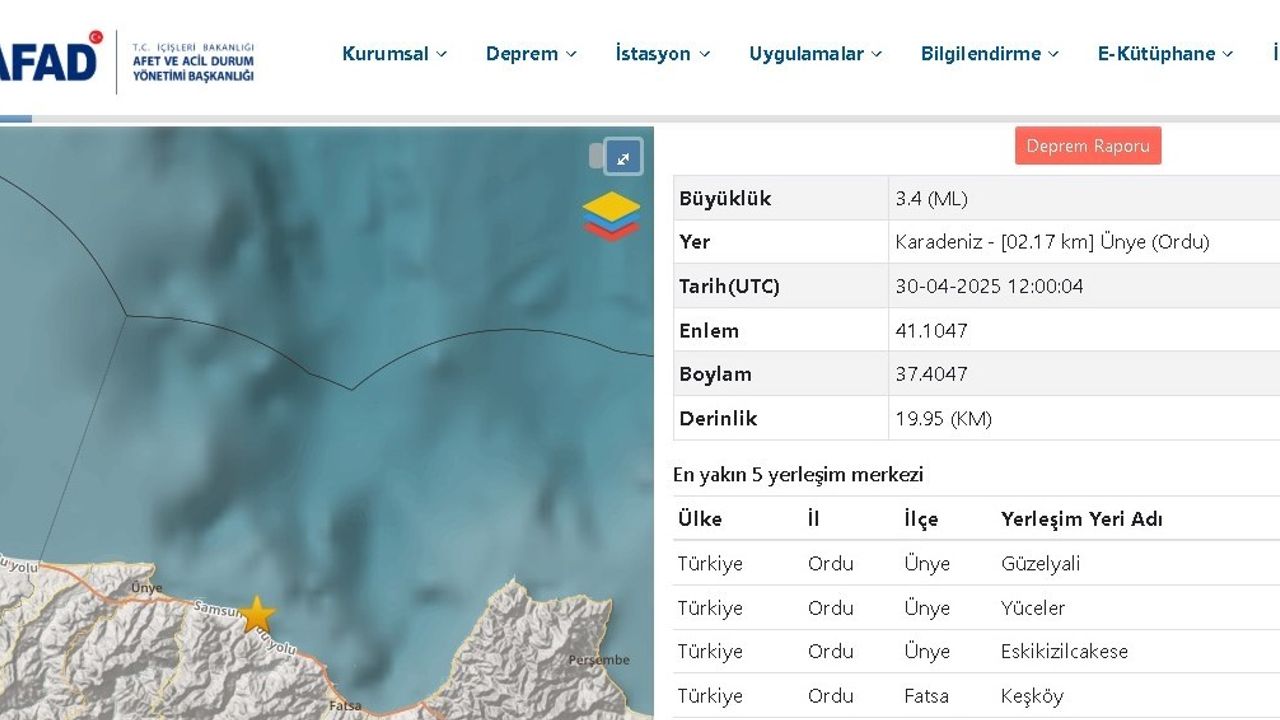Click the Fatsa label on the map
This screenshot has height=720, width=1280.
click(345, 706)
